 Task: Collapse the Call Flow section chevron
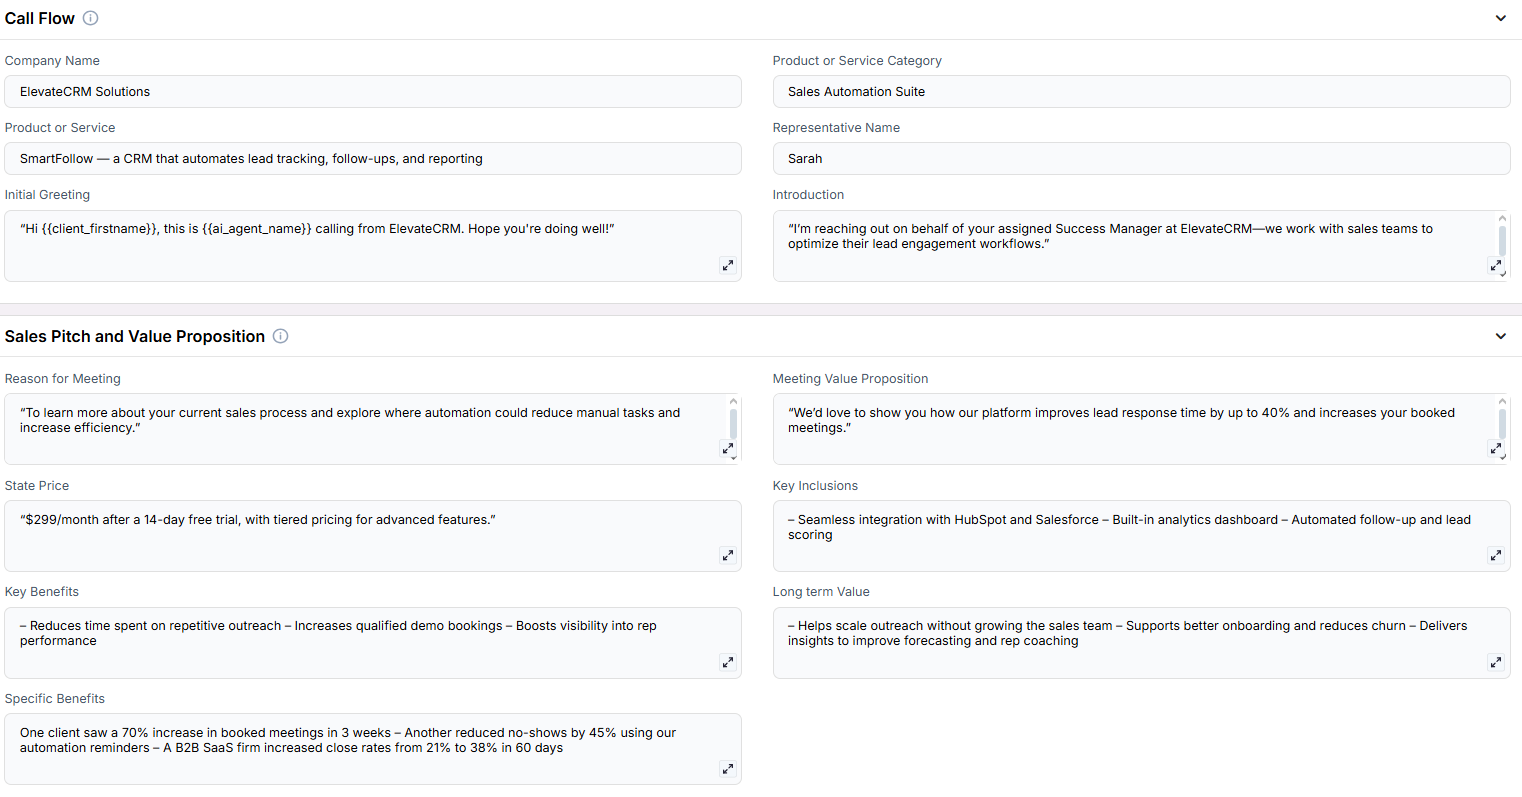[1501, 18]
